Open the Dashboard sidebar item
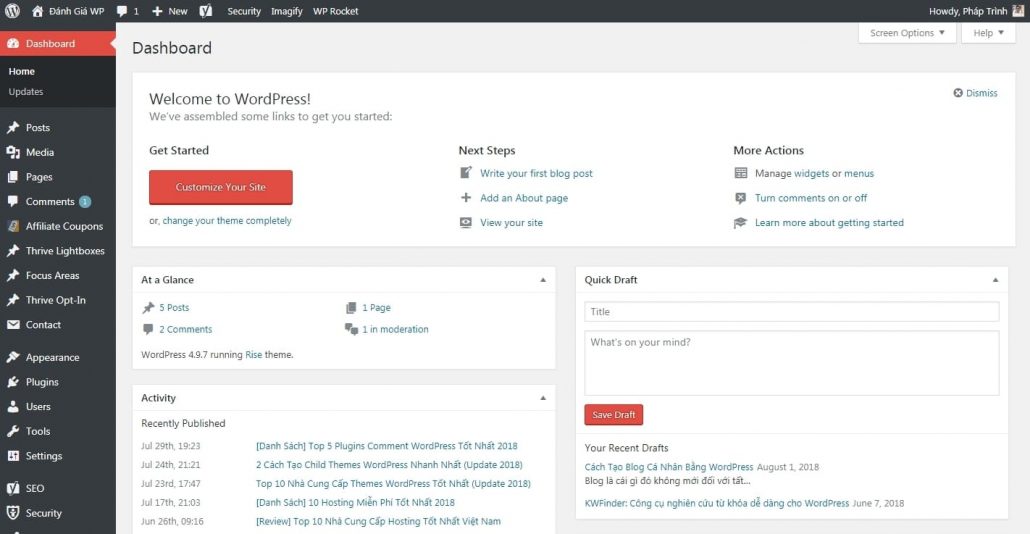This screenshot has width=1030, height=534. 58,43
